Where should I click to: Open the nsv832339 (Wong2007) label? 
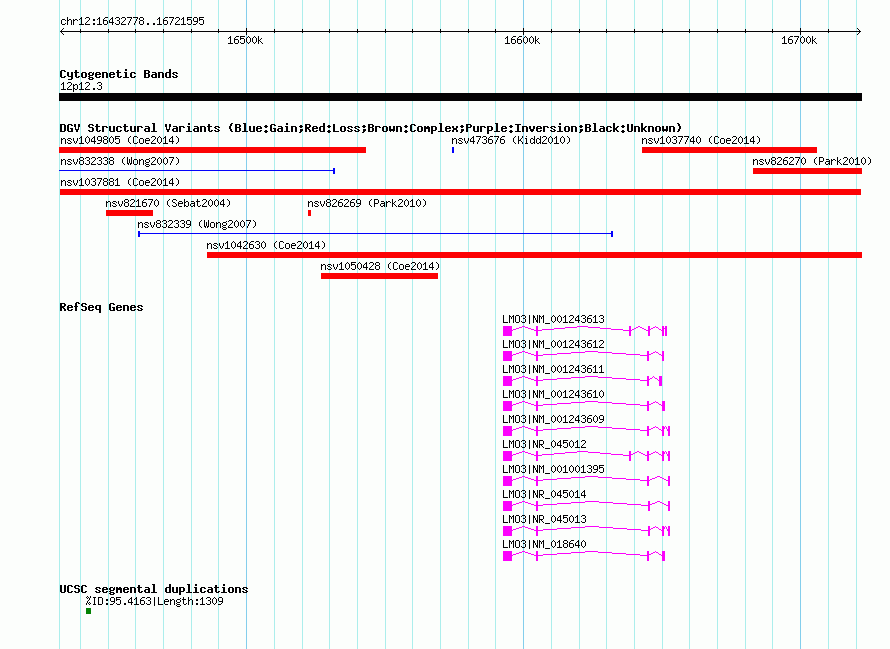click(197, 224)
